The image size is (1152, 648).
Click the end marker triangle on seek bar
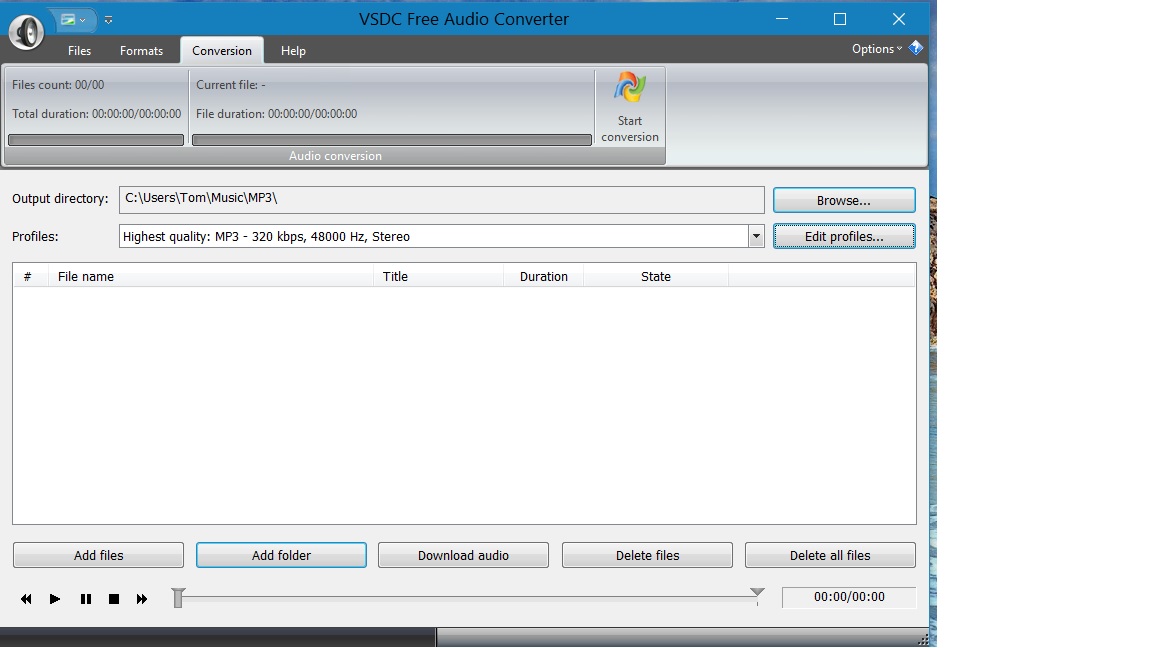tap(757, 592)
